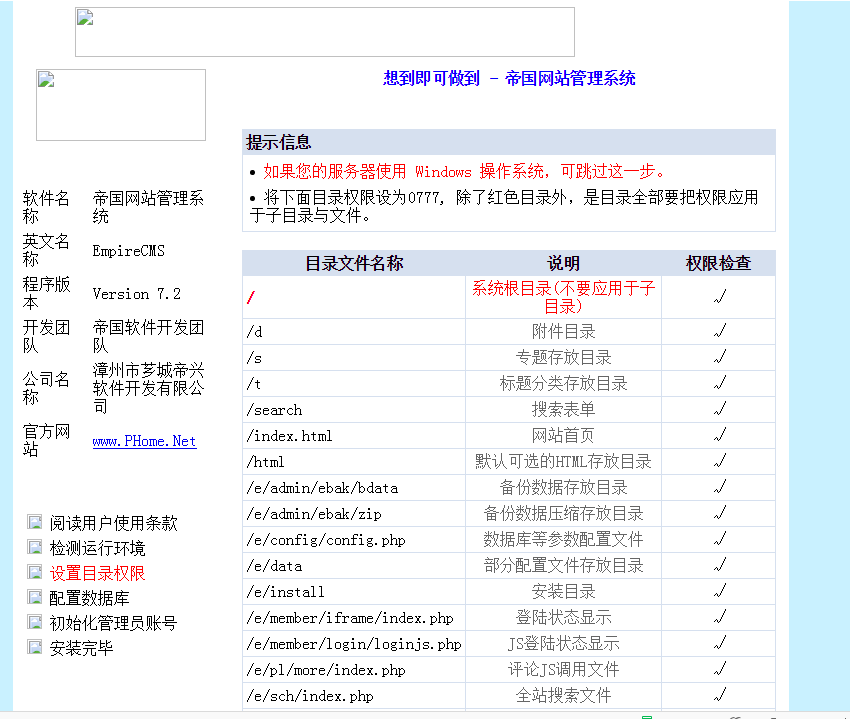
Task: Click the broken logo image above software info
Action: click(121, 105)
